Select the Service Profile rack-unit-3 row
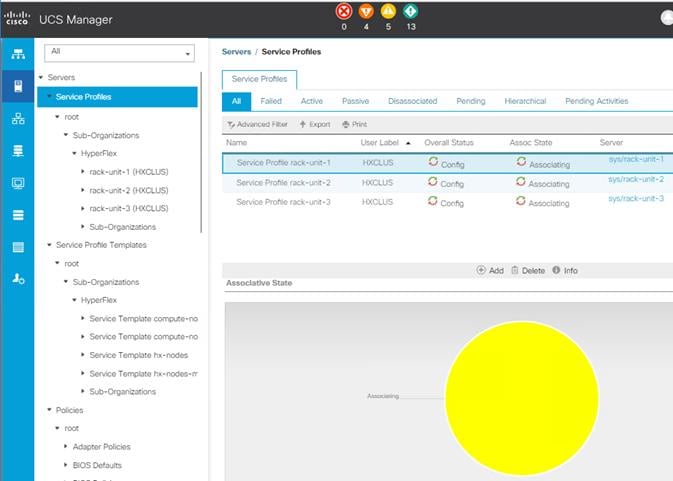The width and height of the screenshot is (673, 481). 447,202
